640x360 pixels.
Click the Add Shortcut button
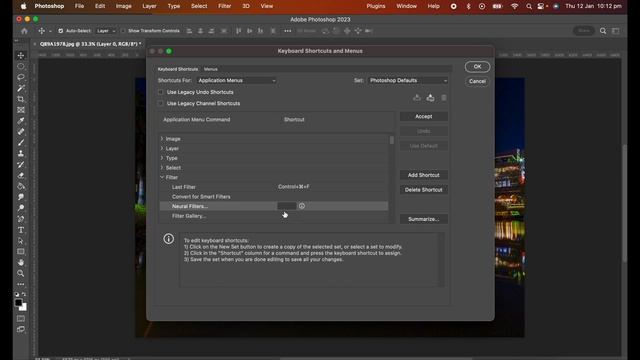tap(424, 175)
